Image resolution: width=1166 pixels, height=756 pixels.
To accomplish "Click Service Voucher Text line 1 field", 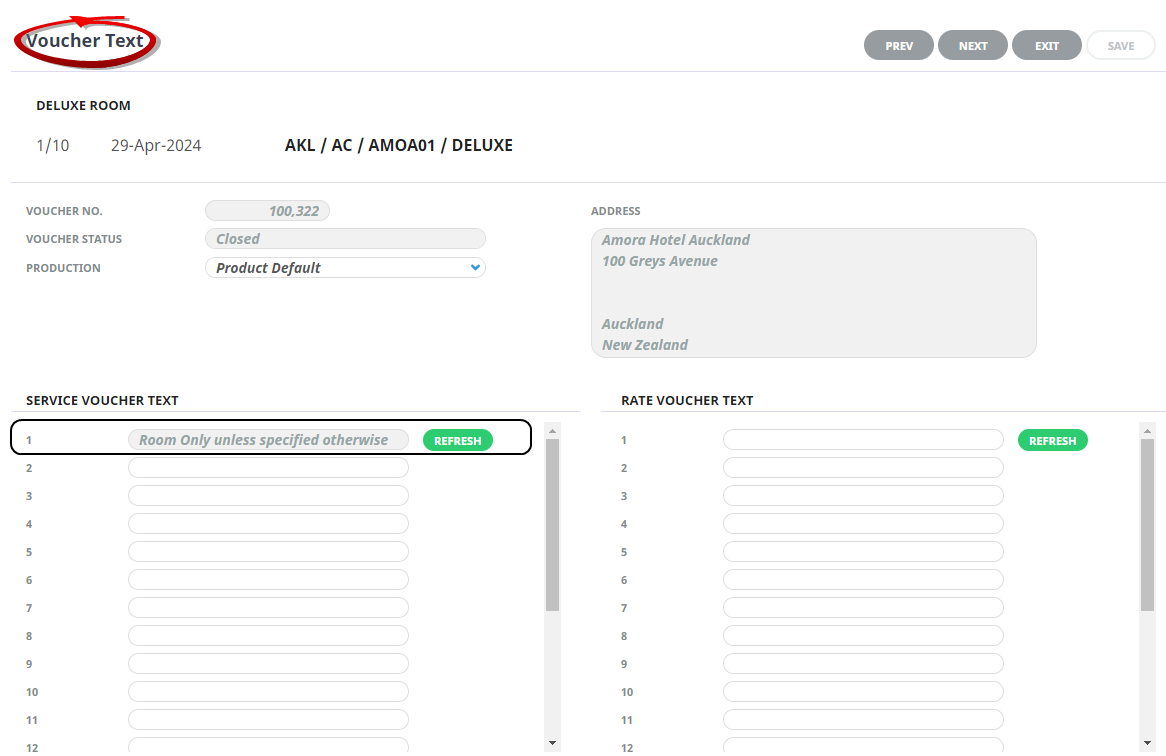I will 268,440.
